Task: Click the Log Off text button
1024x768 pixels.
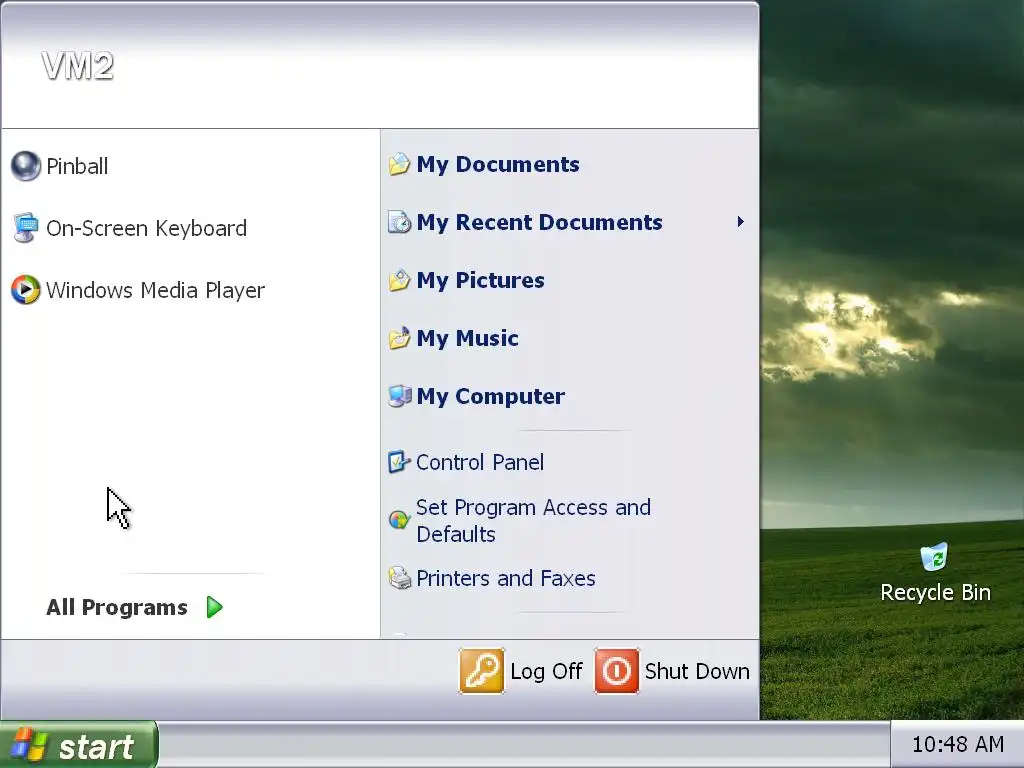Action: tap(546, 671)
